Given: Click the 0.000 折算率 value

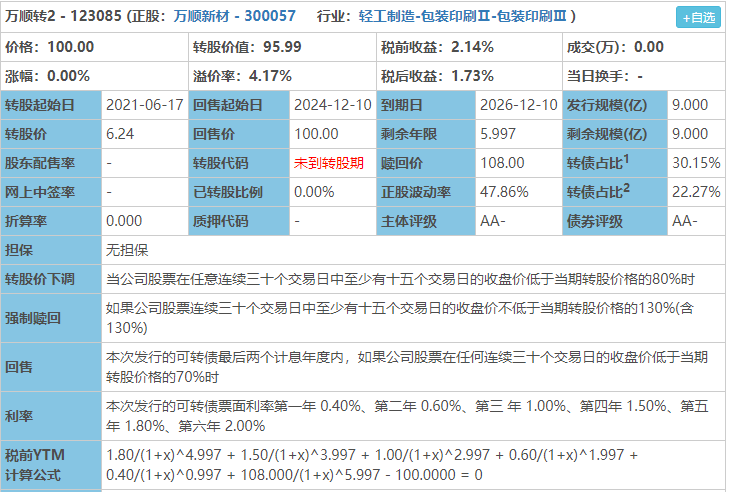Looking at the screenshot, I should point(145,221).
